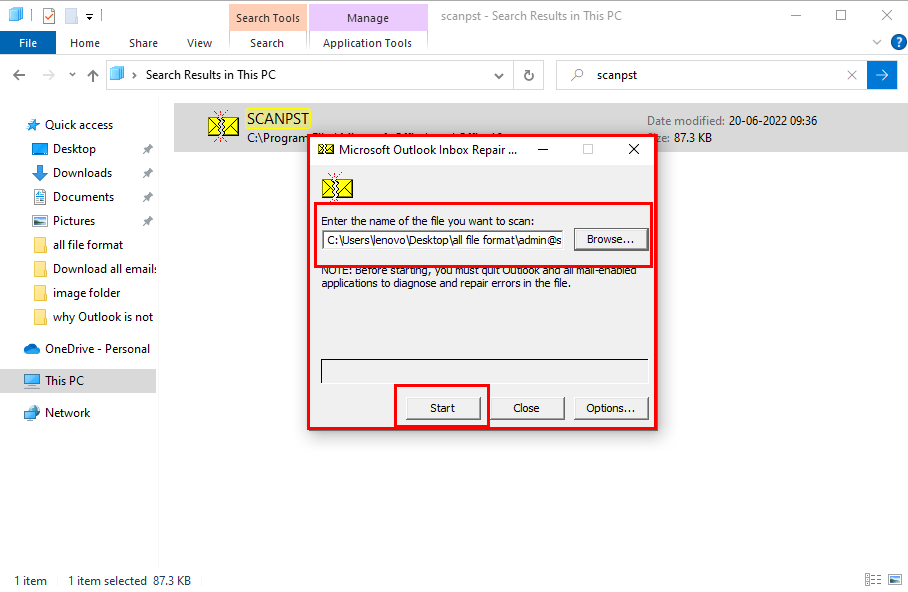Open Documents in the navigation pane
Image resolution: width=908 pixels, height=592 pixels.
[83, 197]
